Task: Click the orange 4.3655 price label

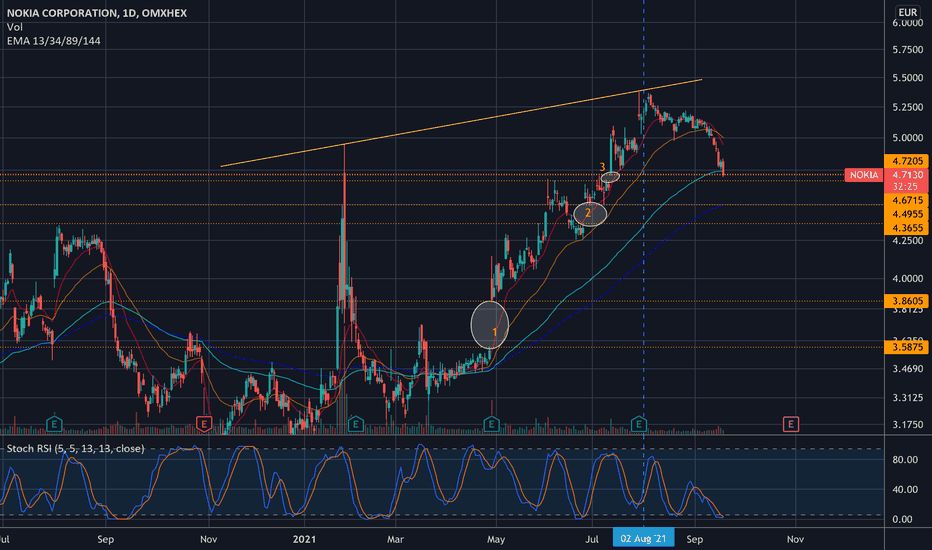Action: click(x=907, y=228)
